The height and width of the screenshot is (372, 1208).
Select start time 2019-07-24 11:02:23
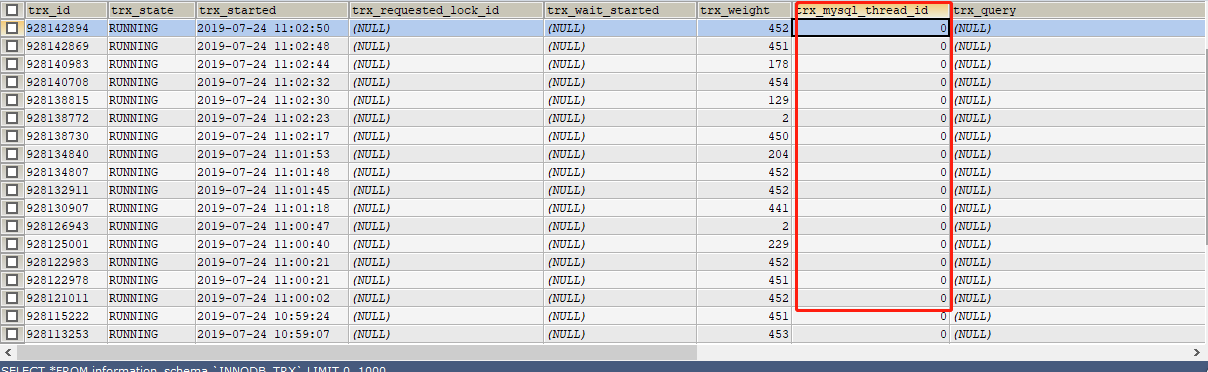coord(271,118)
